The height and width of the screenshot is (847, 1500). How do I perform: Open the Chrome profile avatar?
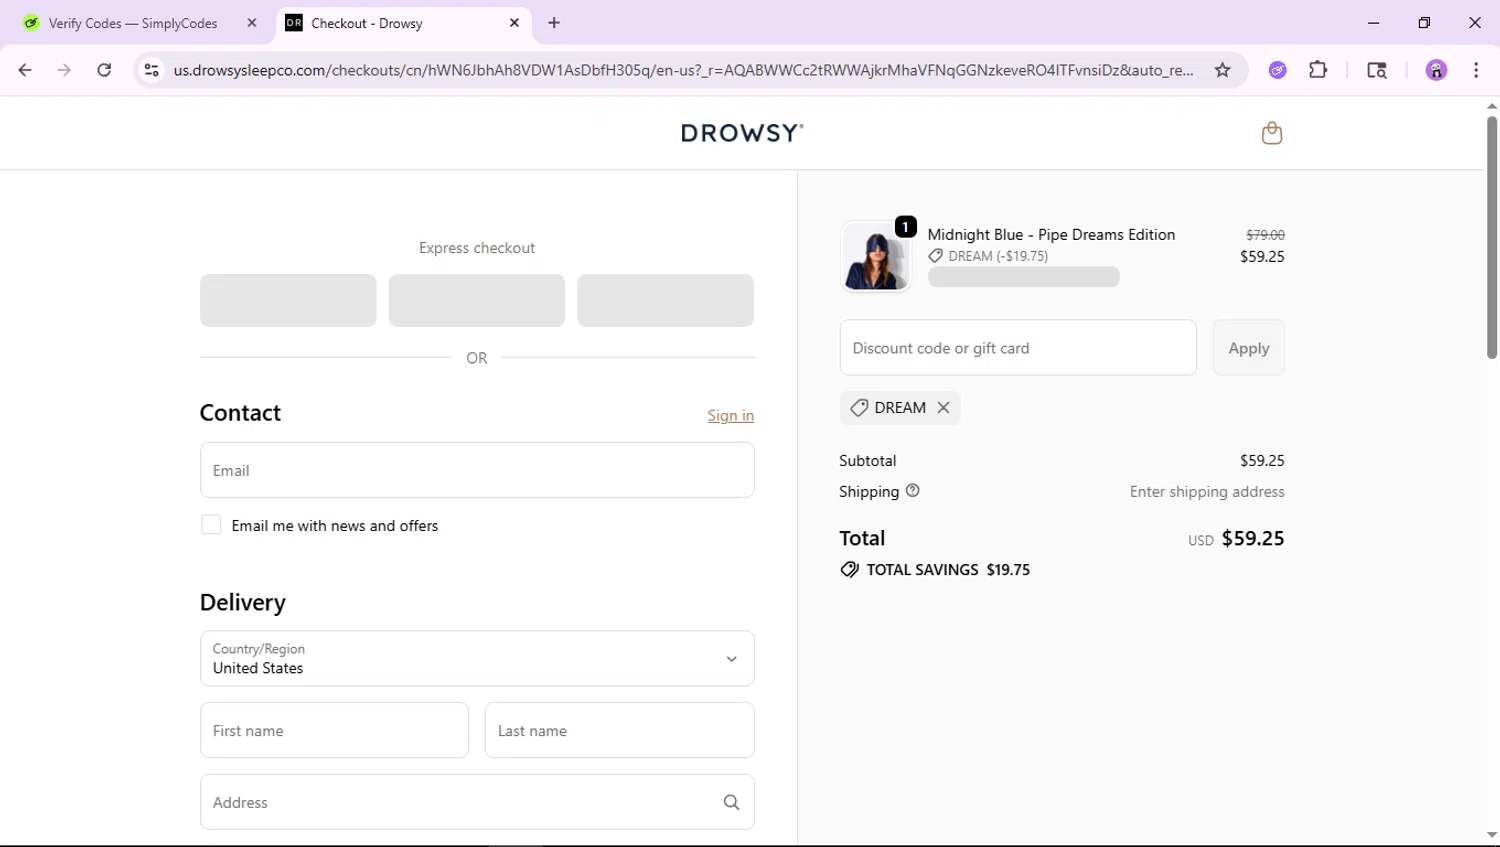click(x=1436, y=70)
